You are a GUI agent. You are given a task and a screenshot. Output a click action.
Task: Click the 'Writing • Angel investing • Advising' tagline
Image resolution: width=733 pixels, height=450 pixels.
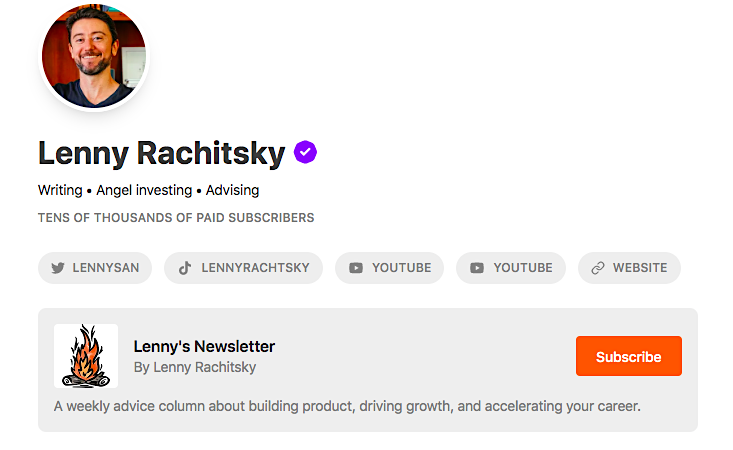tap(149, 190)
